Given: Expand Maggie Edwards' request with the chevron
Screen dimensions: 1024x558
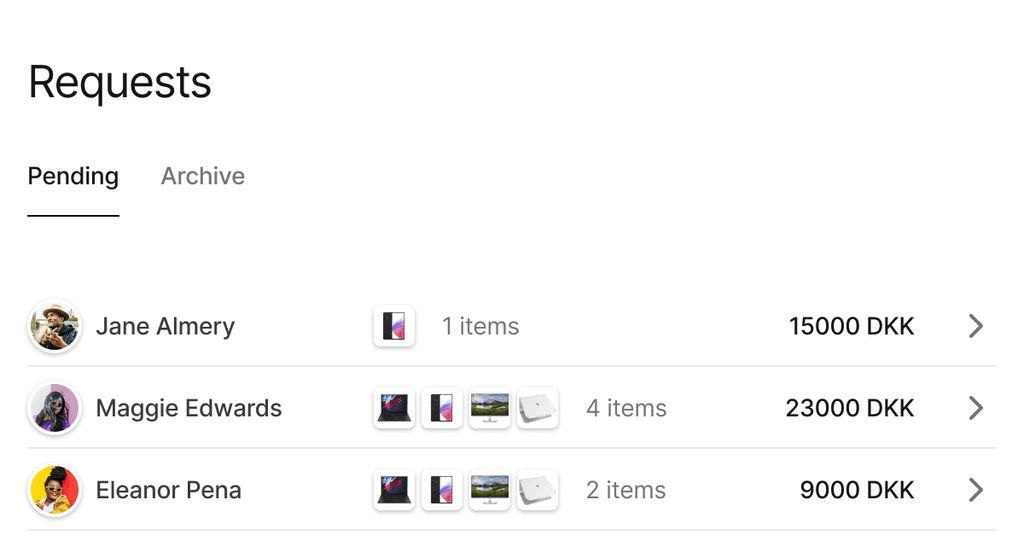Looking at the screenshot, I should [976, 408].
